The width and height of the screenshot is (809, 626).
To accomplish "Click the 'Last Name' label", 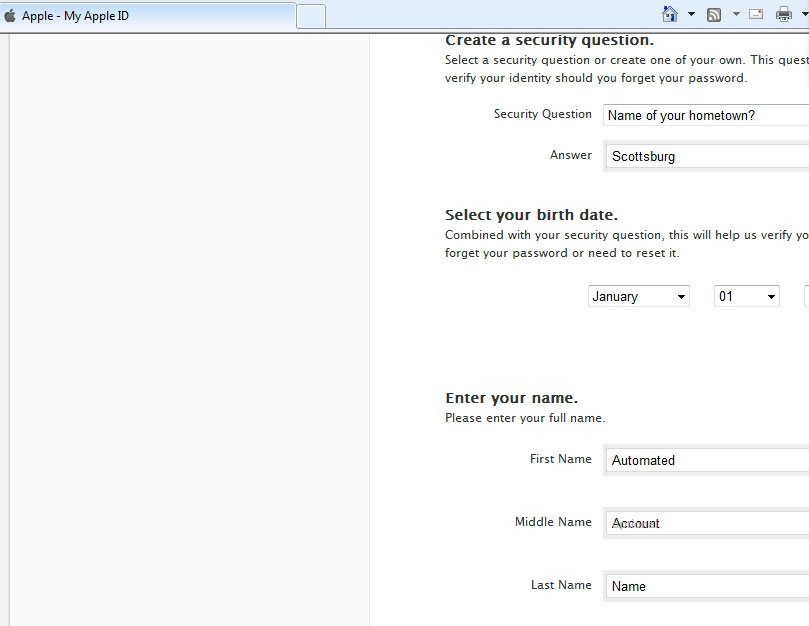I will 561,585.
